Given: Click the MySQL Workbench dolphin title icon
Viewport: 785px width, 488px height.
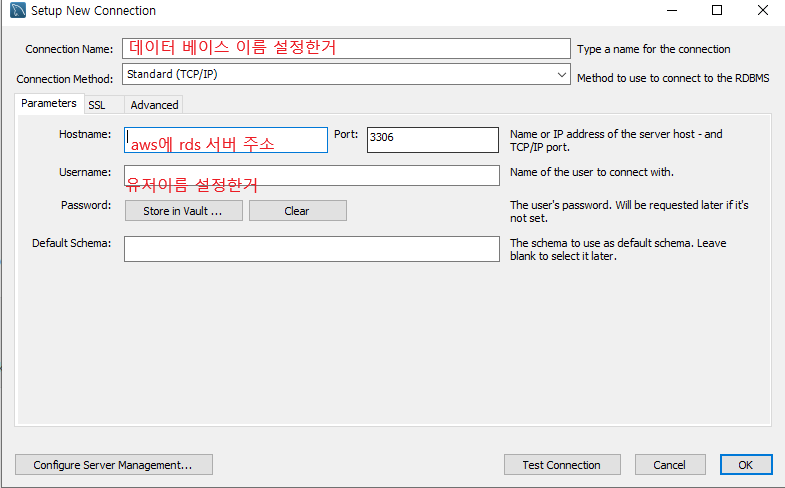Looking at the screenshot, I should 18,10.
